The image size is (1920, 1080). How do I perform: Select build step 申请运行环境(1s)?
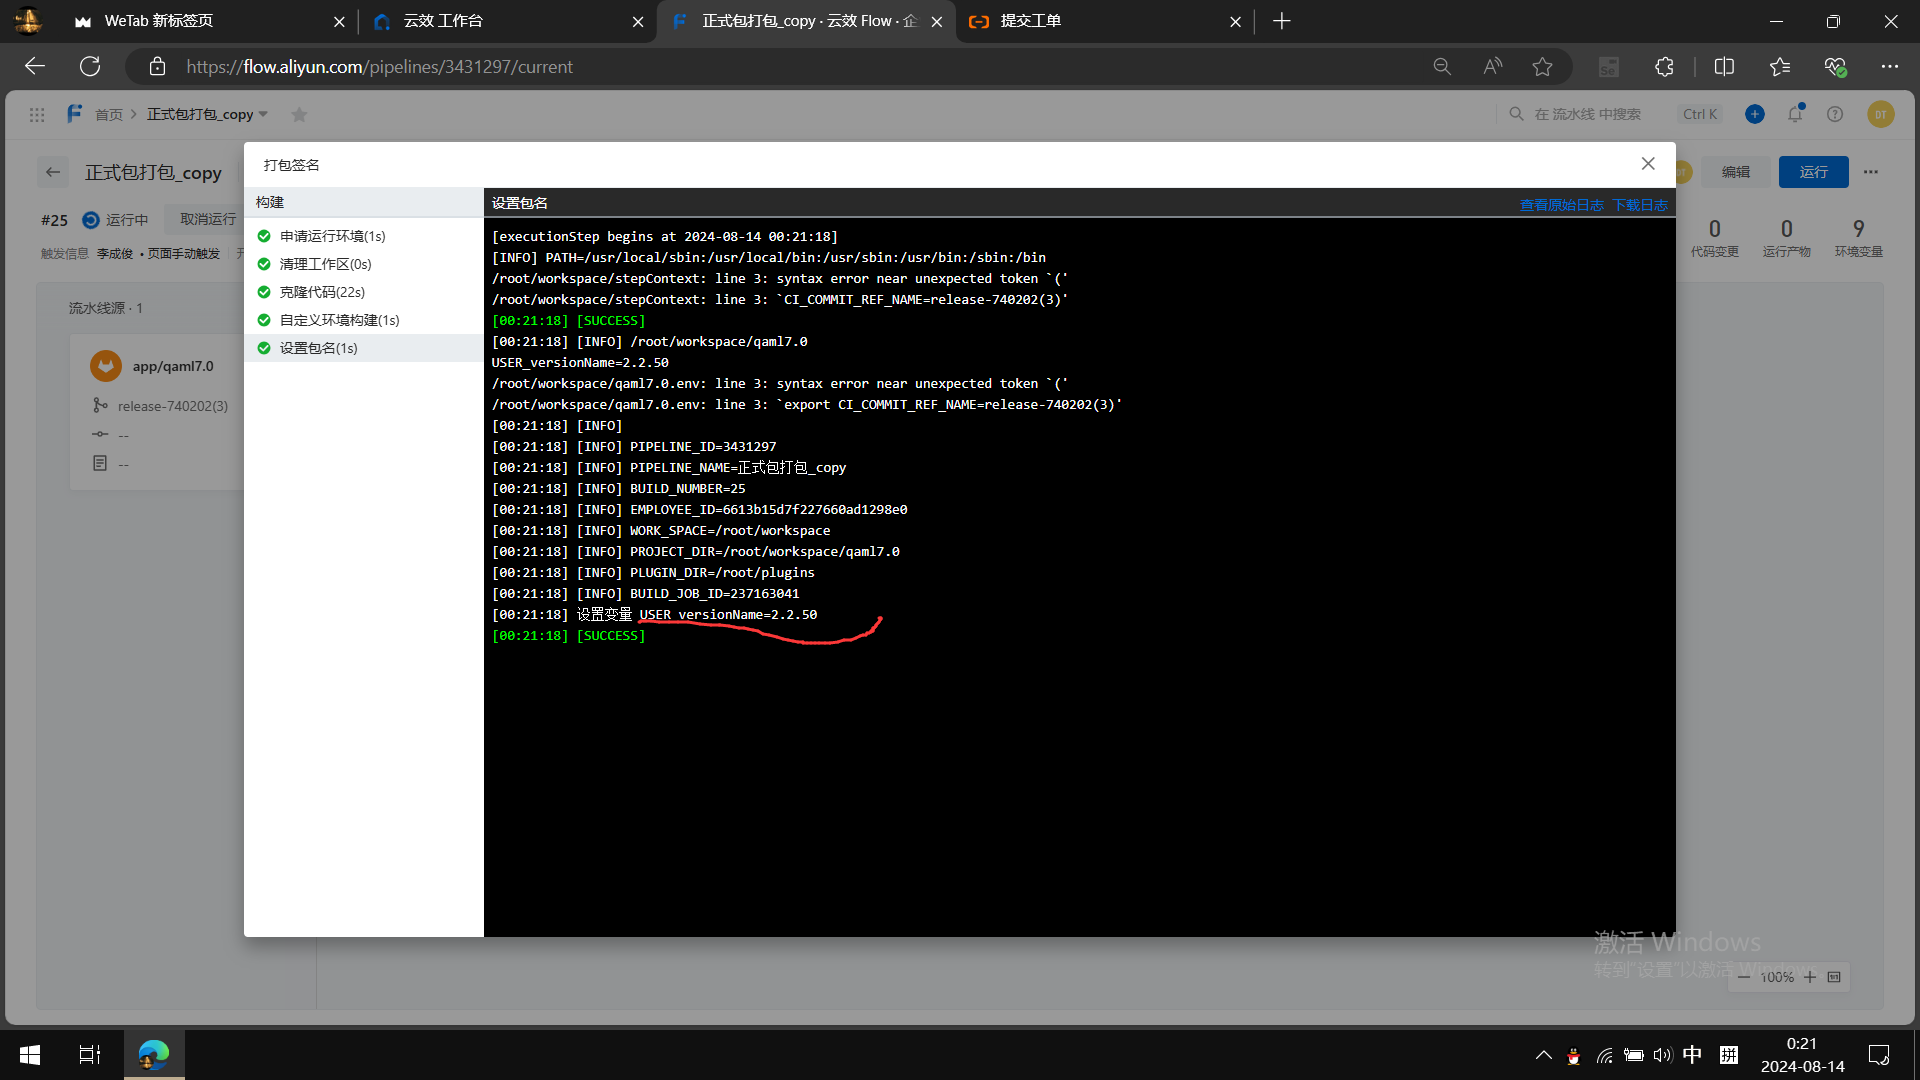pyautogui.click(x=364, y=236)
